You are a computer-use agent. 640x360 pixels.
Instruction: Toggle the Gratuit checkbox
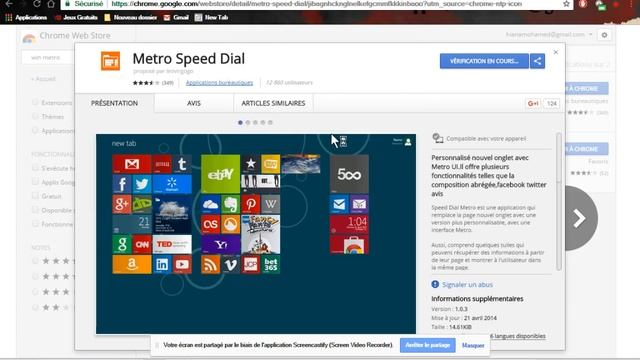[x=35, y=196]
